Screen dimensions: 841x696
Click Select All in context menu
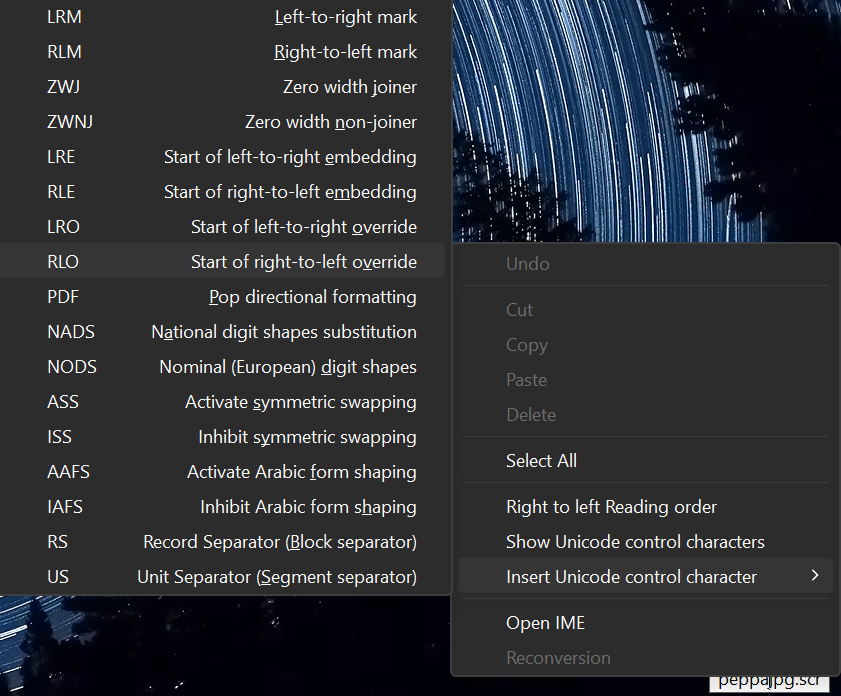541,461
